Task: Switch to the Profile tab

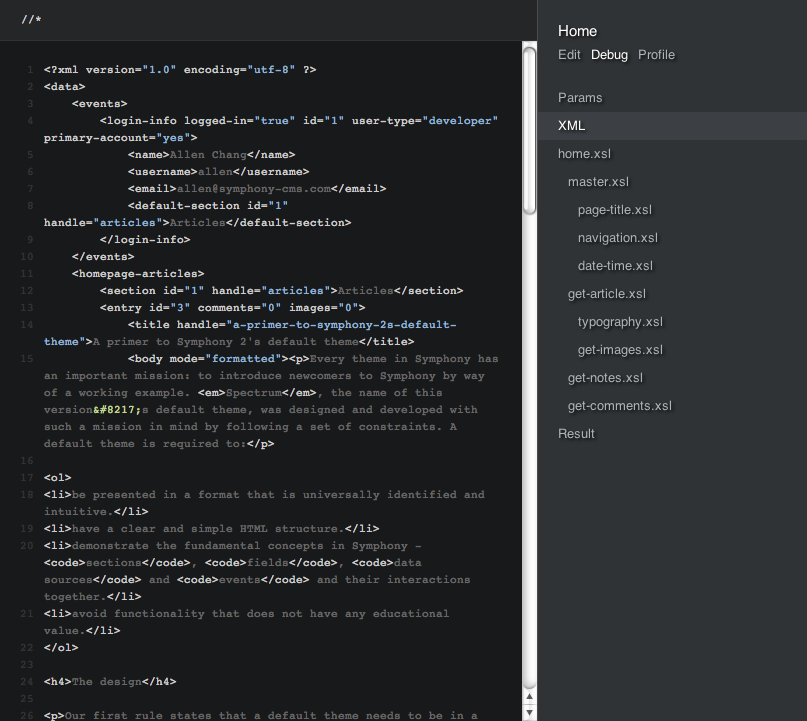Action: pyautogui.click(x=656, y=55)
